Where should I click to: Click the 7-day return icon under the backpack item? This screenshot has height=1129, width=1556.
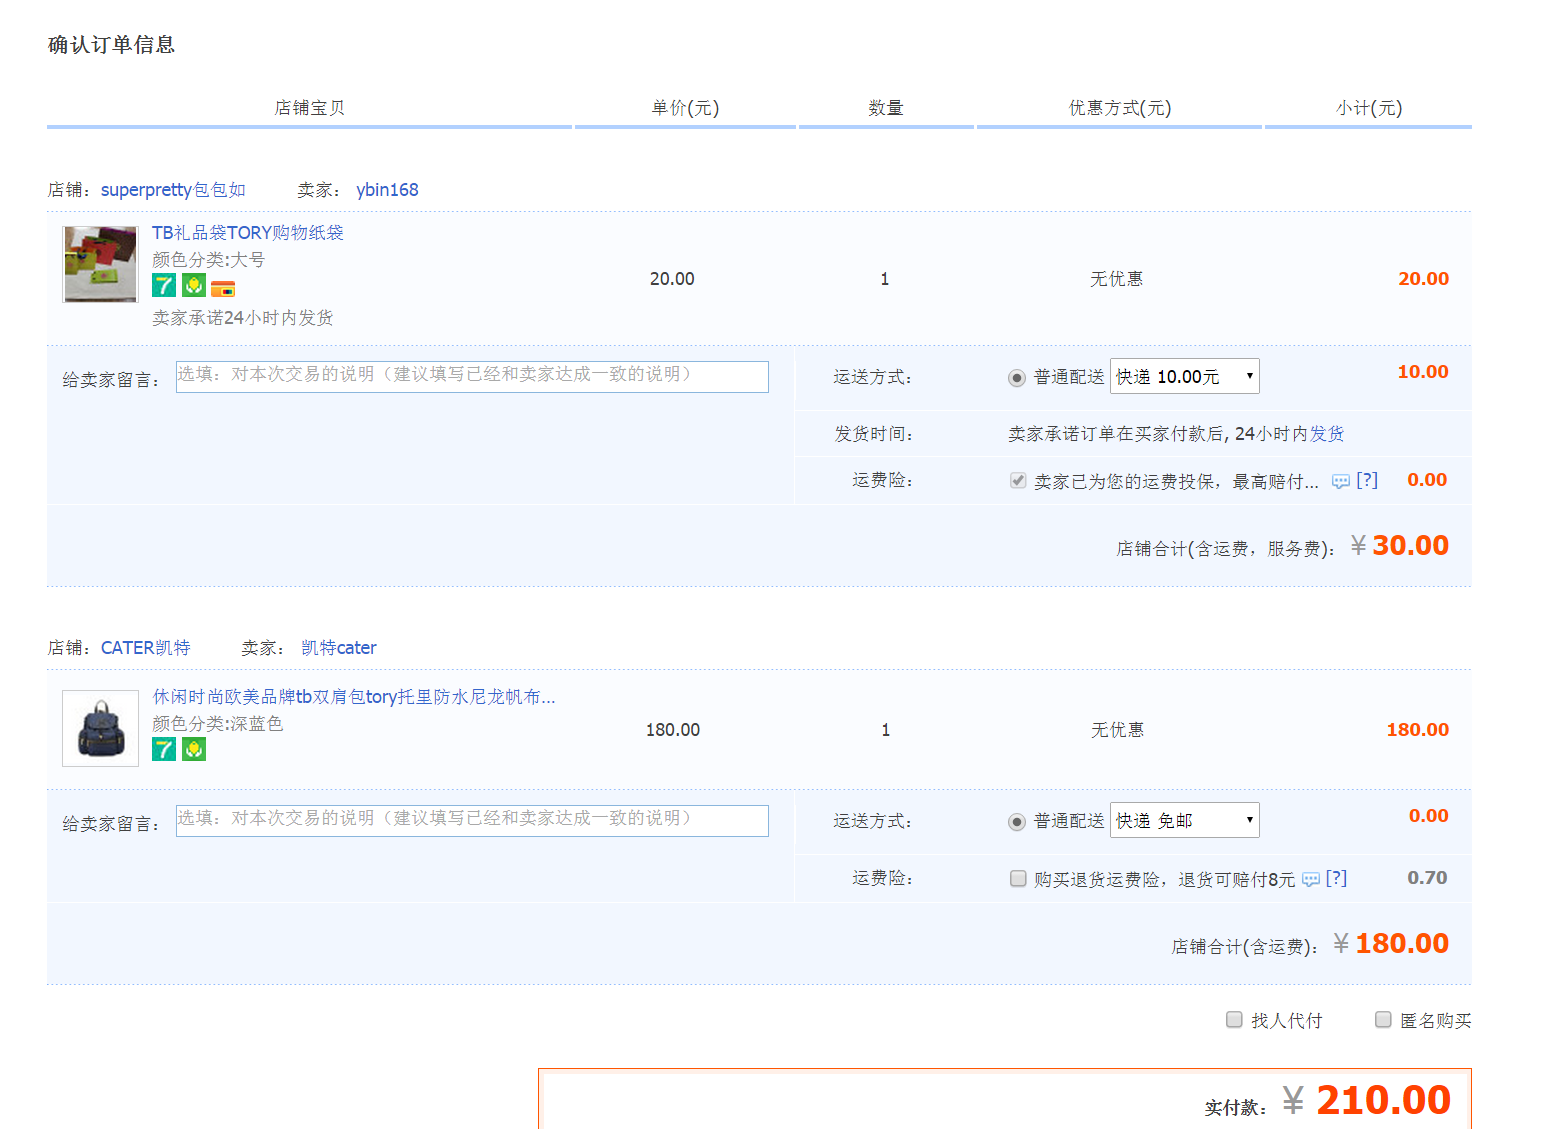point(164,749)
